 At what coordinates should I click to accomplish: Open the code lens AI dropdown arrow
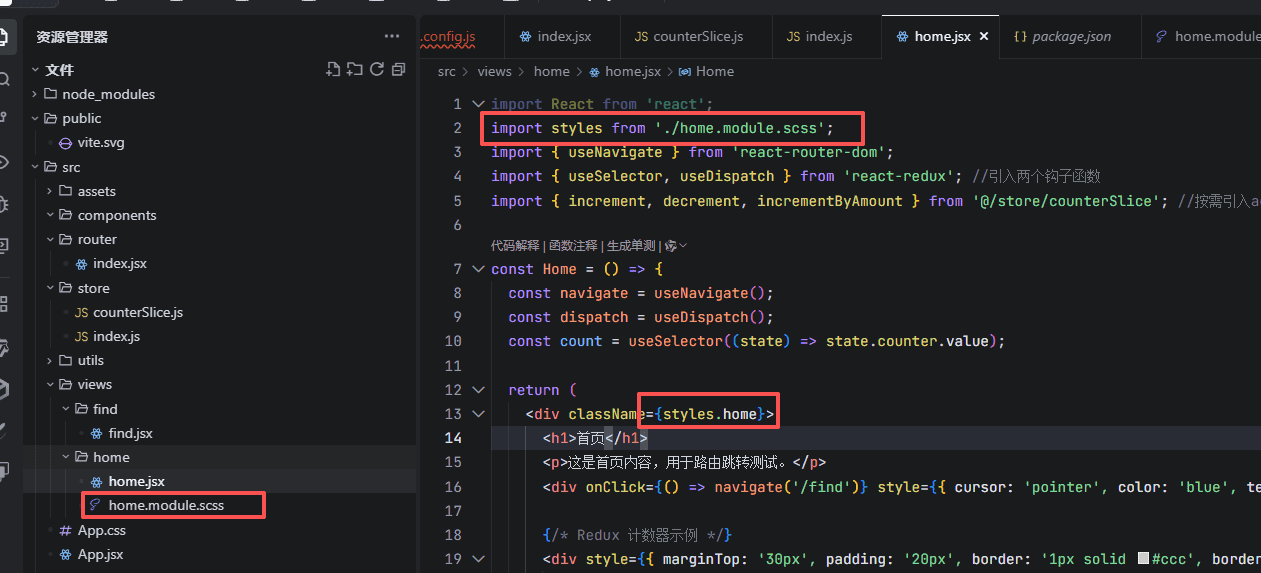click(683, 246)
